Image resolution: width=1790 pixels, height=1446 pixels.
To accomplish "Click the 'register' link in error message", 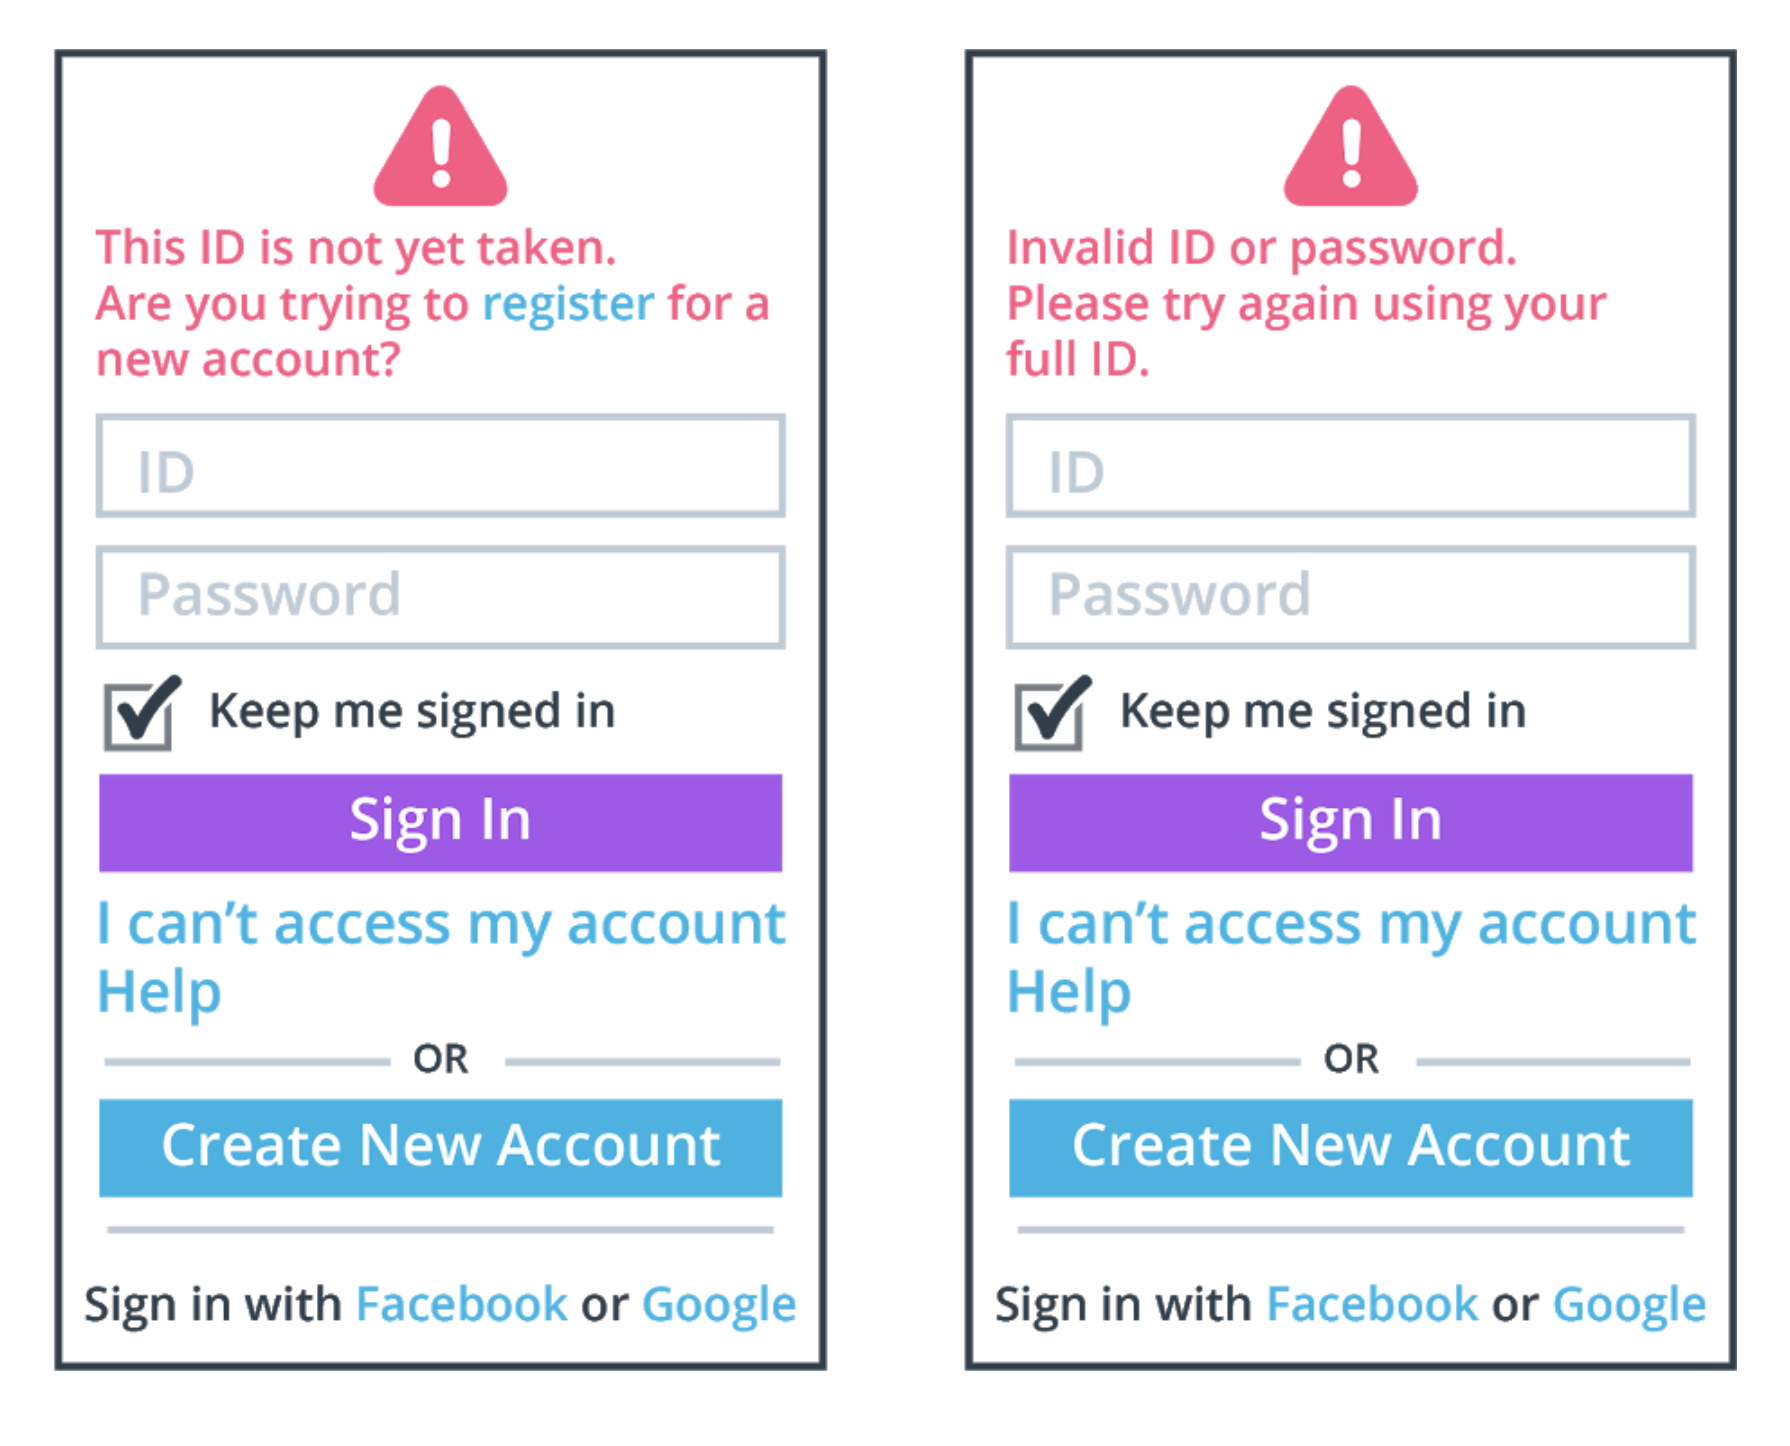I will point(568,304).
